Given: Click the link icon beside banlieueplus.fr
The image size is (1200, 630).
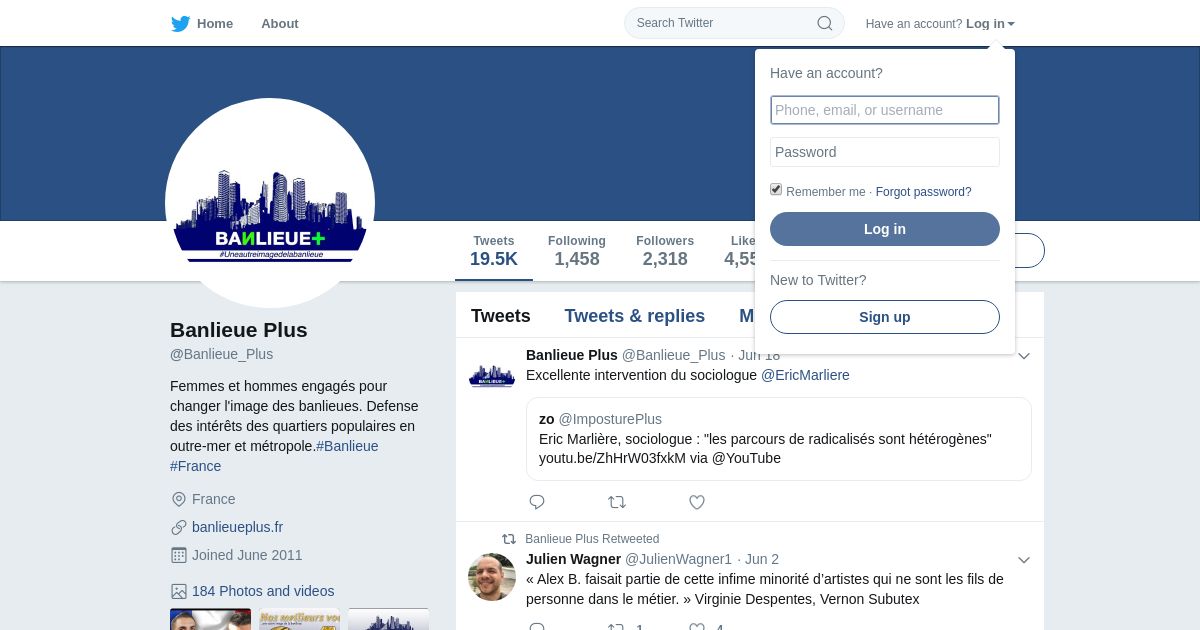Looking at the screenshot, I should 179,527.
